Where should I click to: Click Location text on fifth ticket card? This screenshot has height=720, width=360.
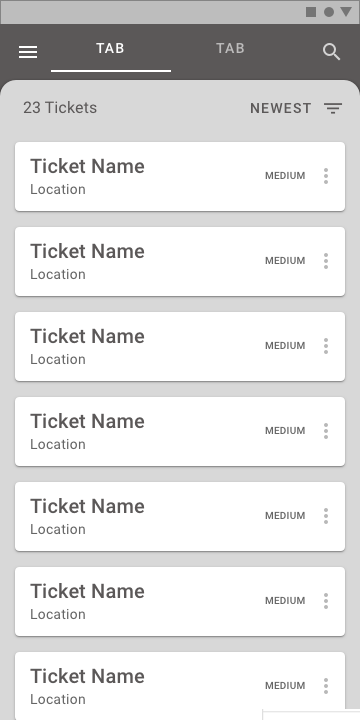58,529
